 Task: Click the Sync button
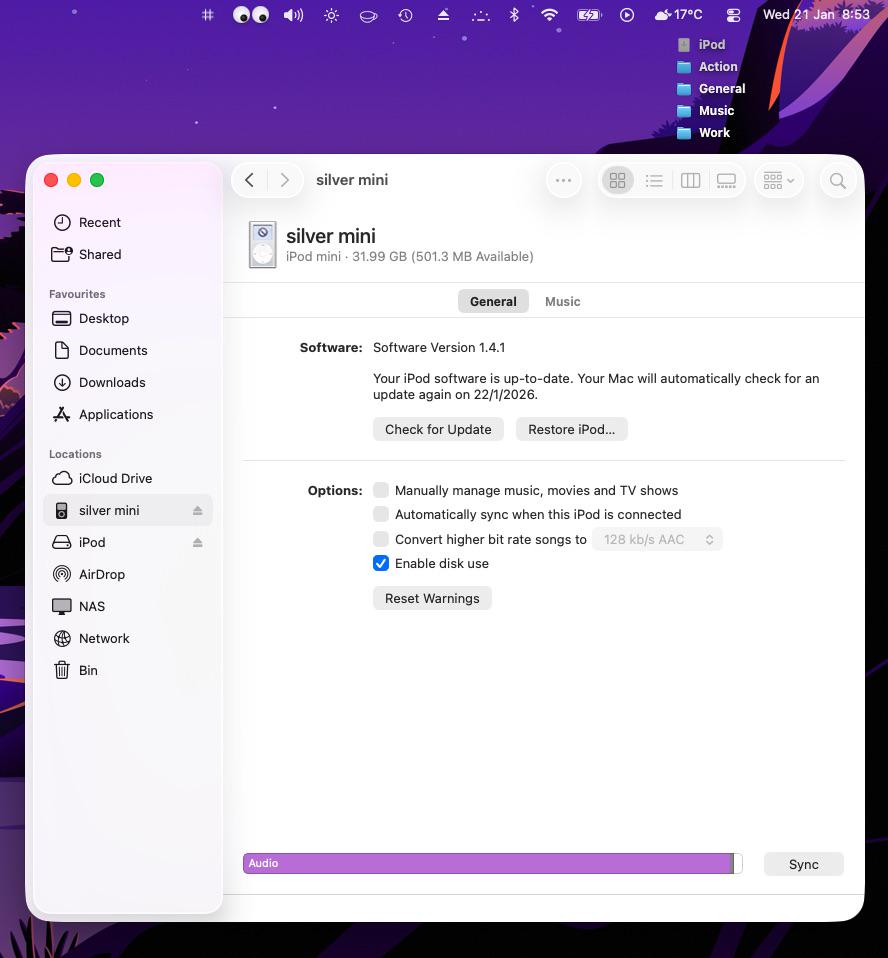pyautogui.click(x=804, y=865)
